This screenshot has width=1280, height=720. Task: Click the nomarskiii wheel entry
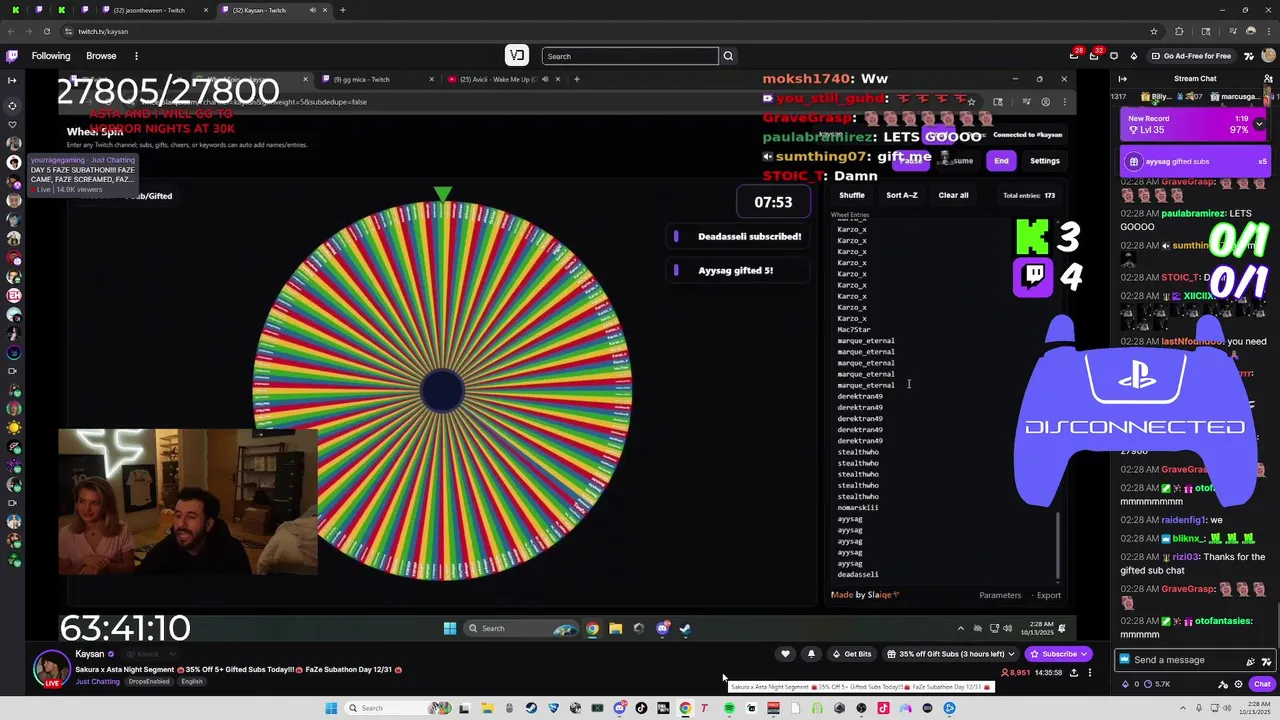point(858,508)
